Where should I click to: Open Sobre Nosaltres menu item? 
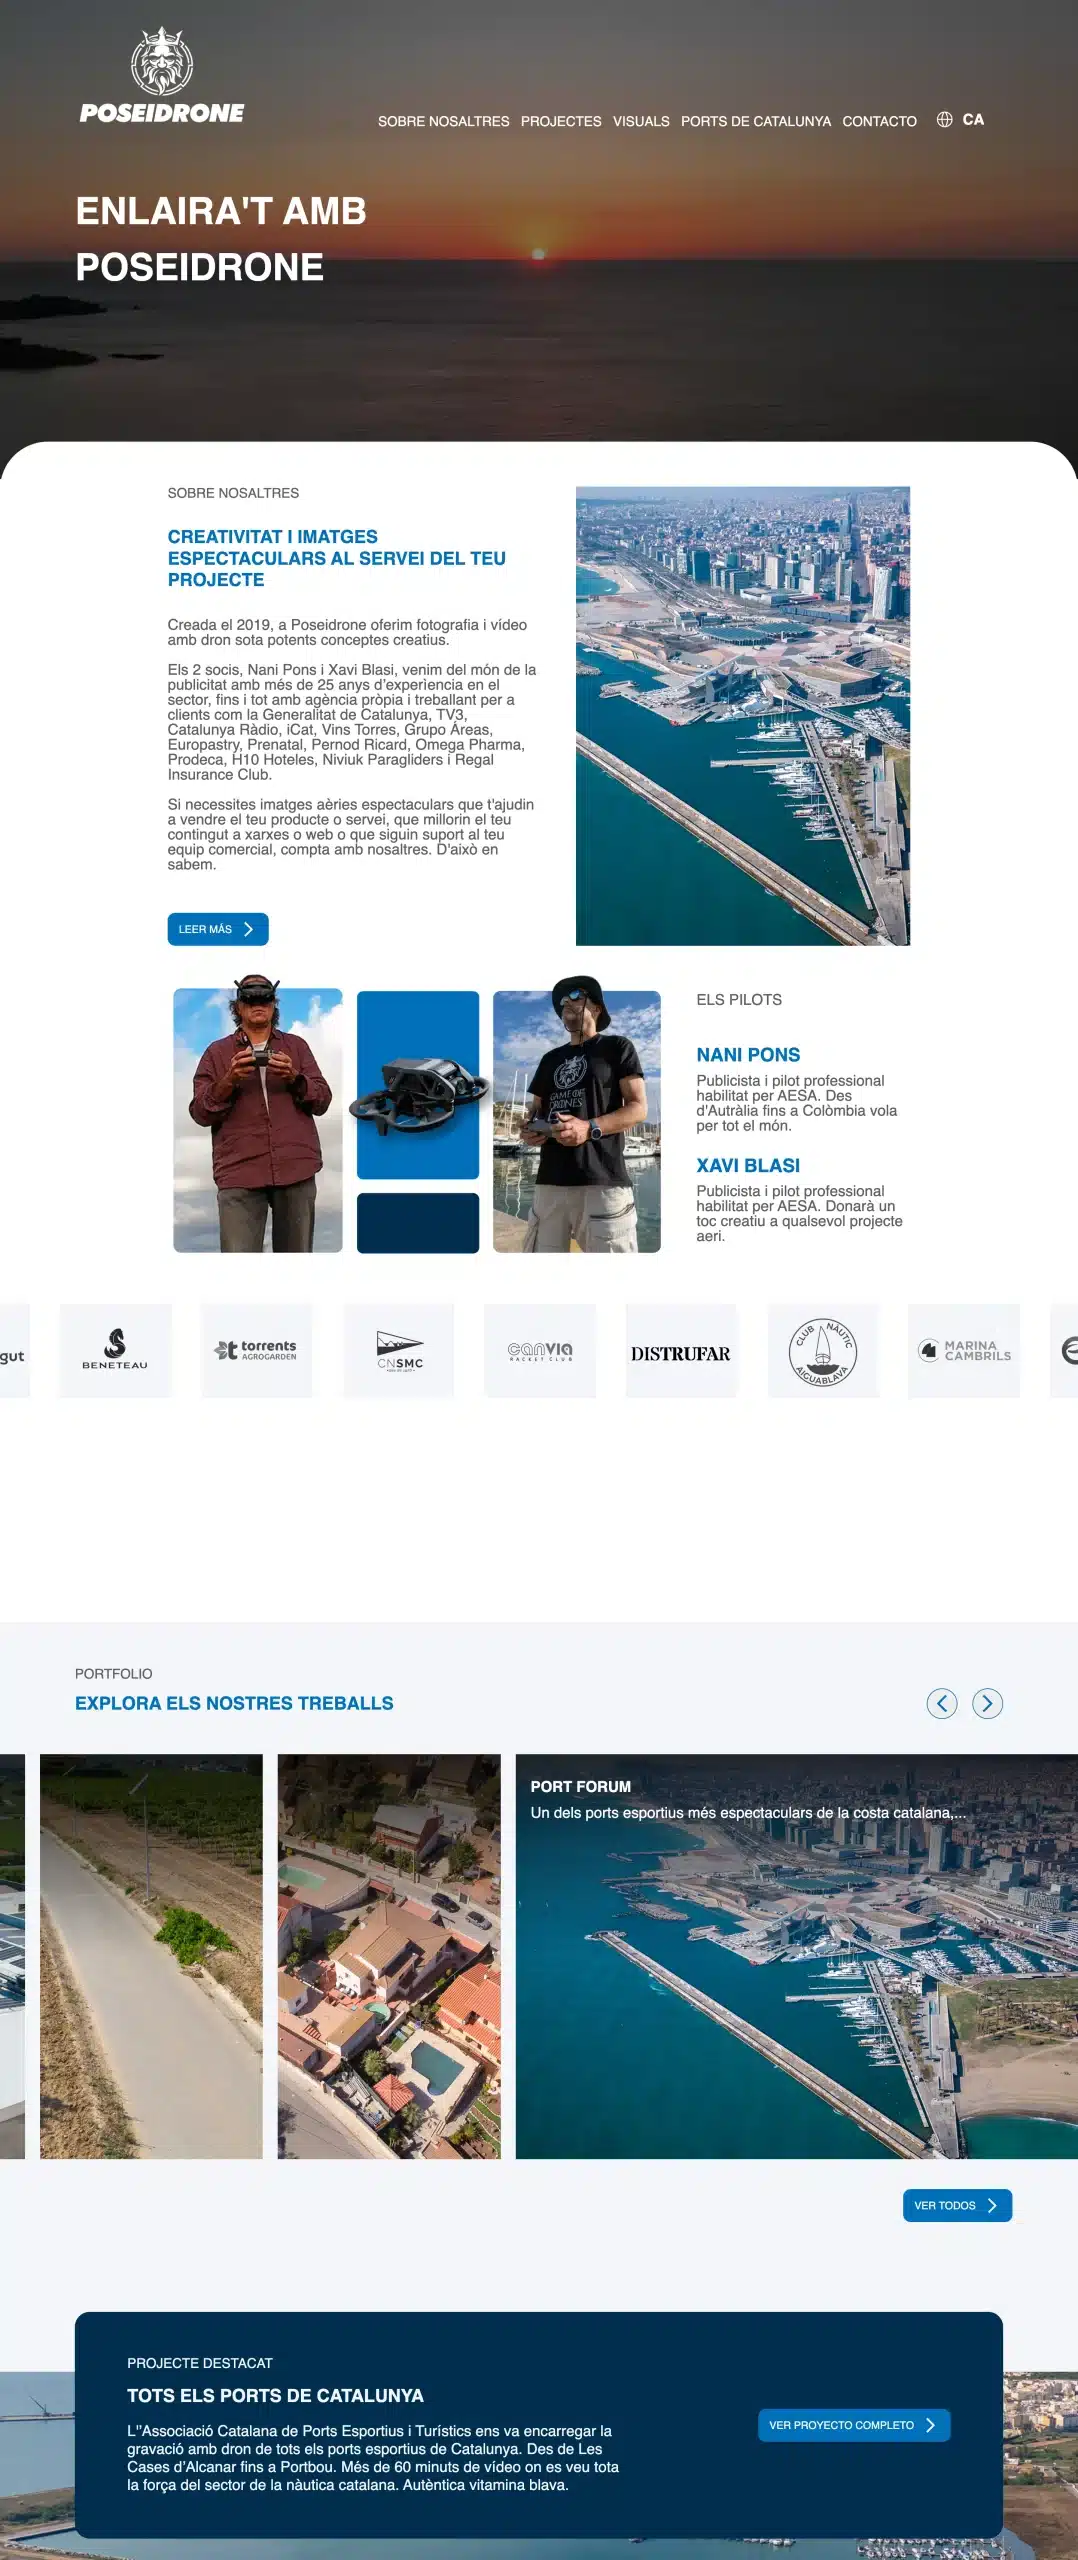(443, 121)
